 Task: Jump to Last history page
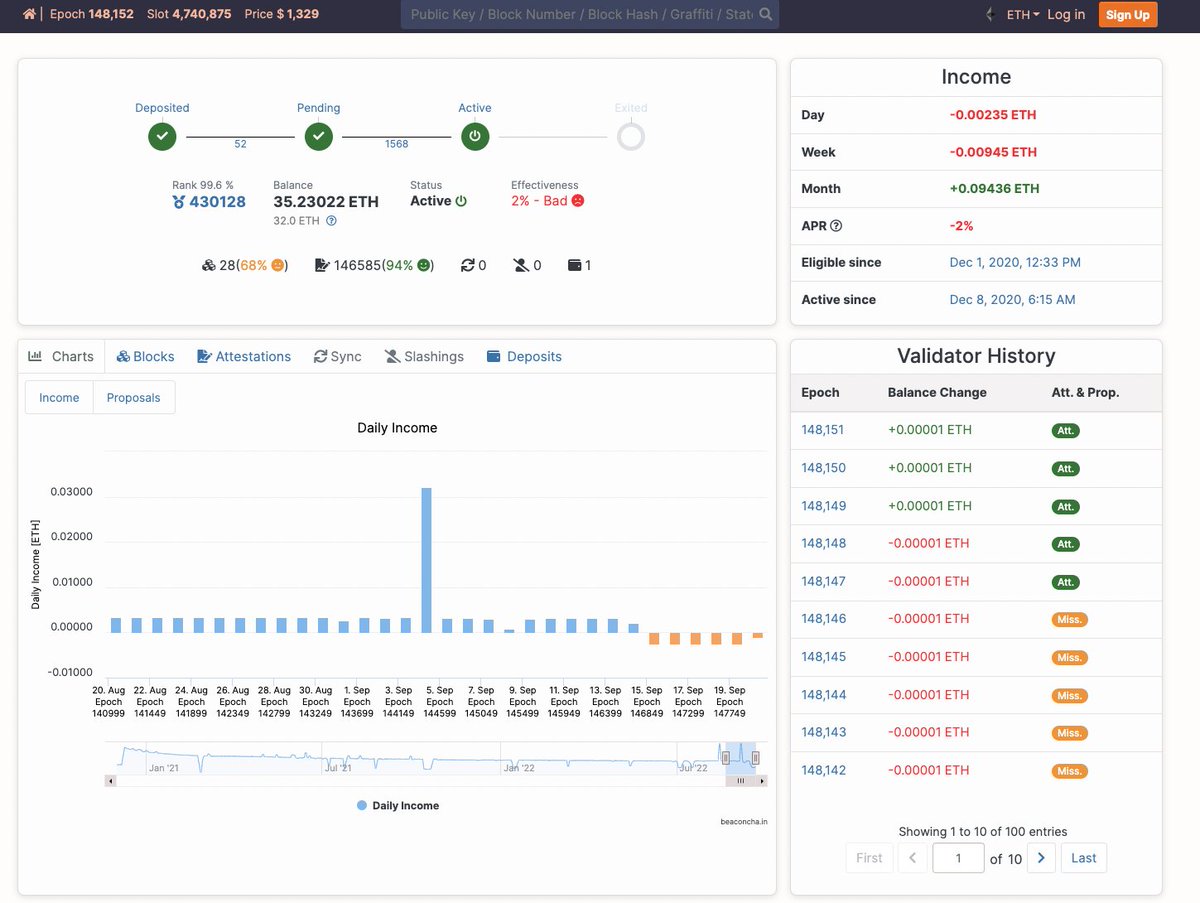(1083, 858)
